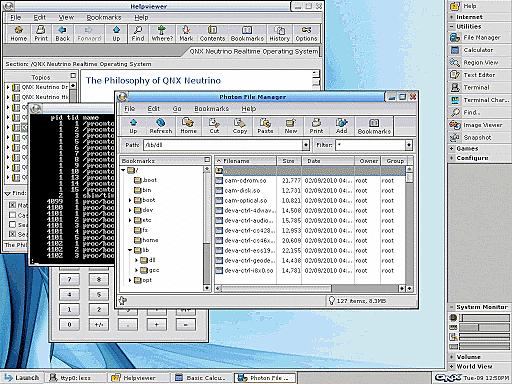Toggle first checked Find option in Helpviewer
This screenshot has width=512, height=384.
[12, 205]
